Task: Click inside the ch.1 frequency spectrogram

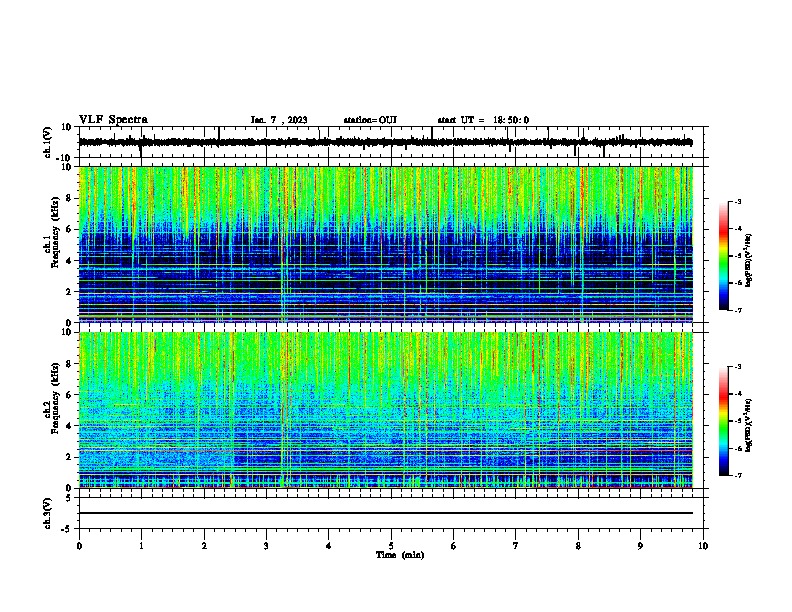Action: click(386, 244)
